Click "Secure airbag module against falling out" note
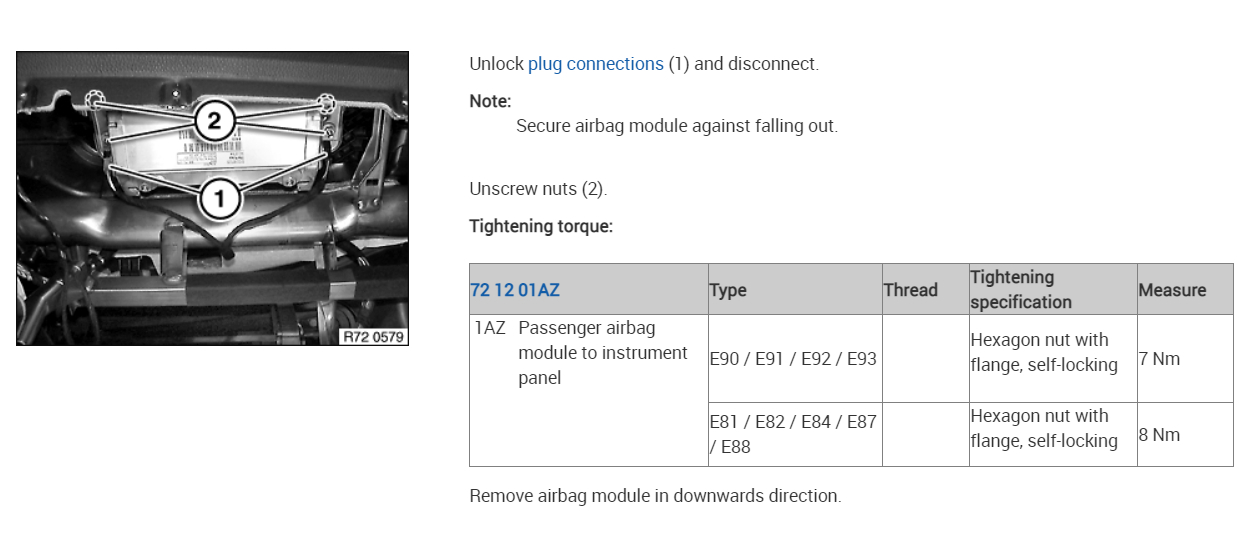 tap(676, 126)
